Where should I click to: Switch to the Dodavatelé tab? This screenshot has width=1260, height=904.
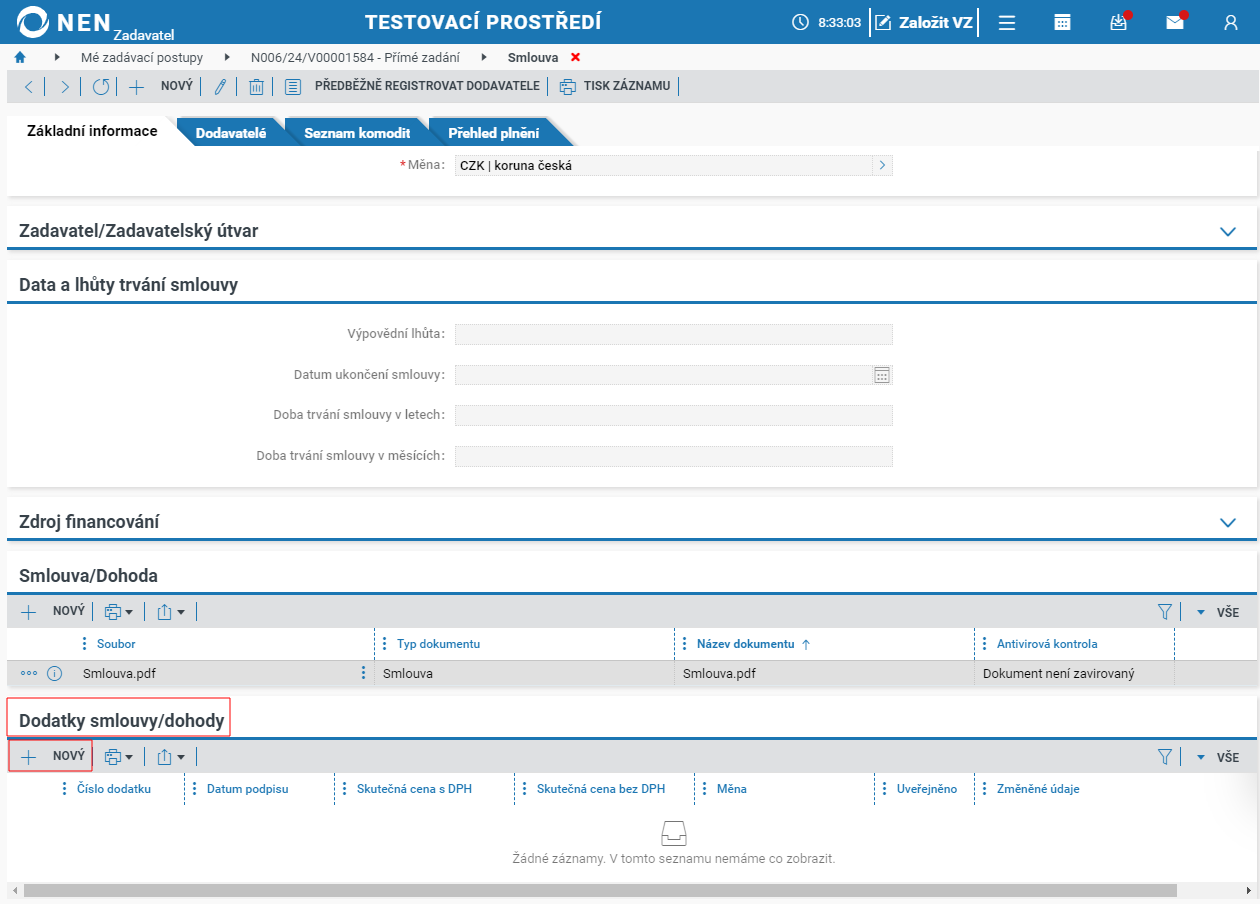coord(231,133)
